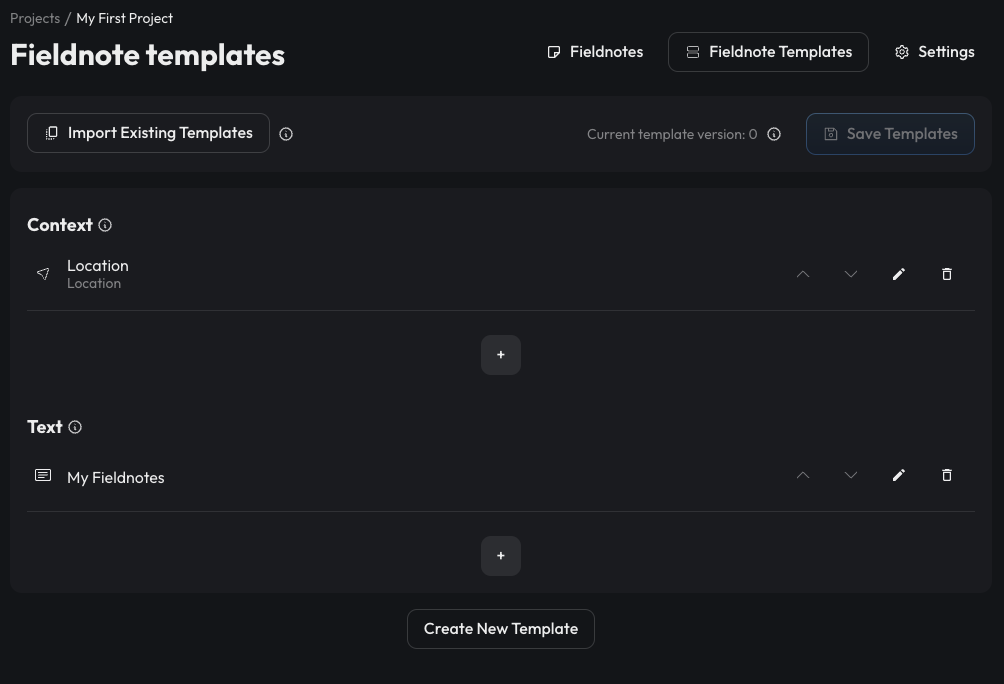Image resolution: width=1004 pixels, height=684 pixels.
Task: Go to Projects breadcrumb link
Action: (x=35, y=18)
